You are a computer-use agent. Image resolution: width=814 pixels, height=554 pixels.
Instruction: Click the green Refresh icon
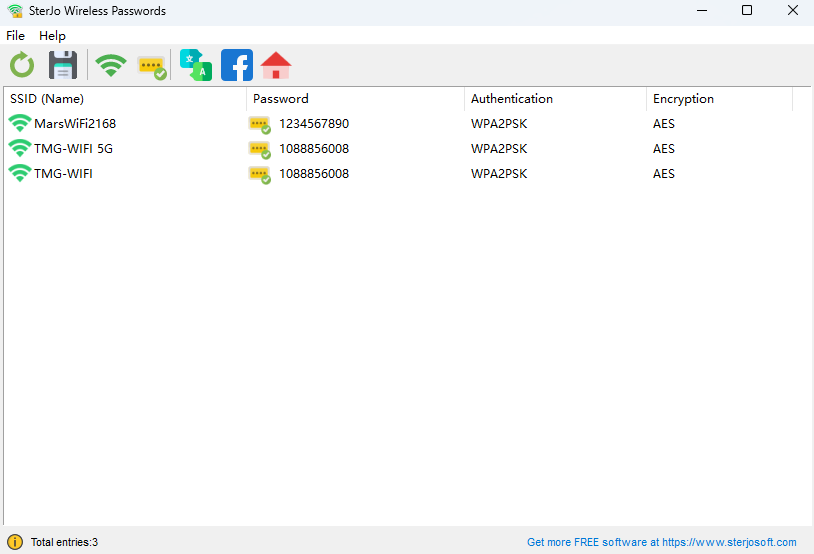click(22, 65)
